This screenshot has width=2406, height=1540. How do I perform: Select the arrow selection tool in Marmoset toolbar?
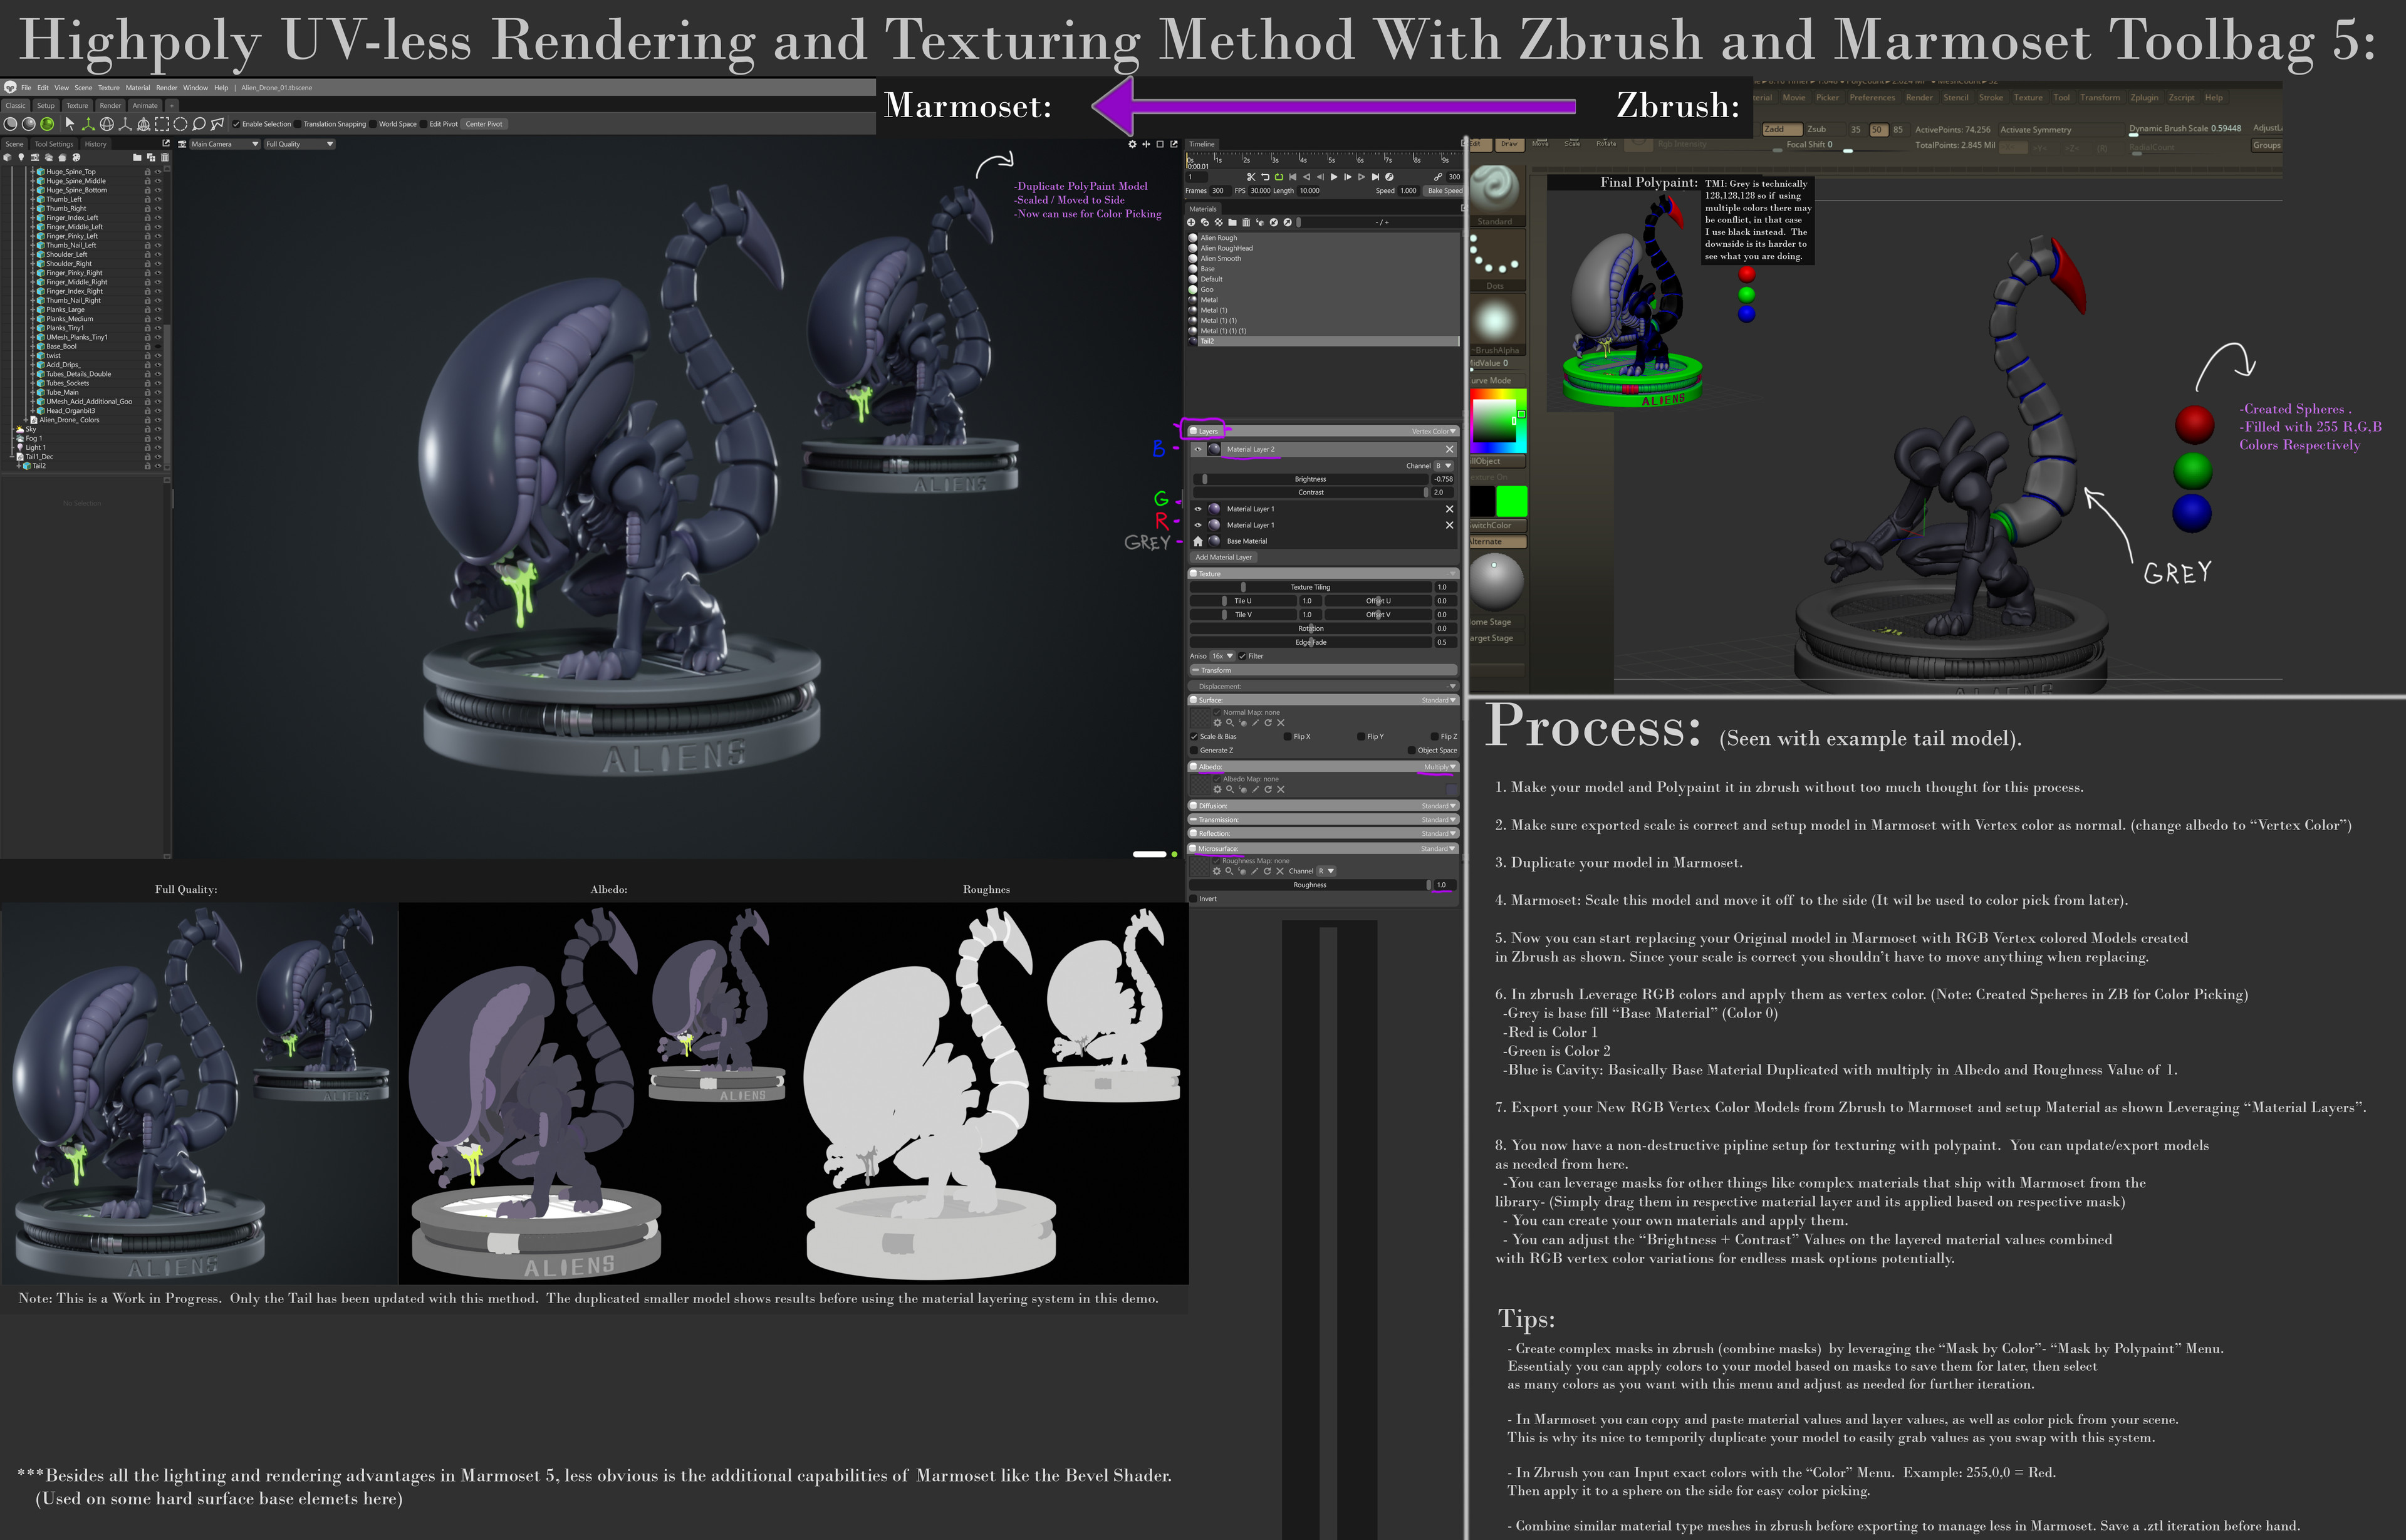[69, 124]
